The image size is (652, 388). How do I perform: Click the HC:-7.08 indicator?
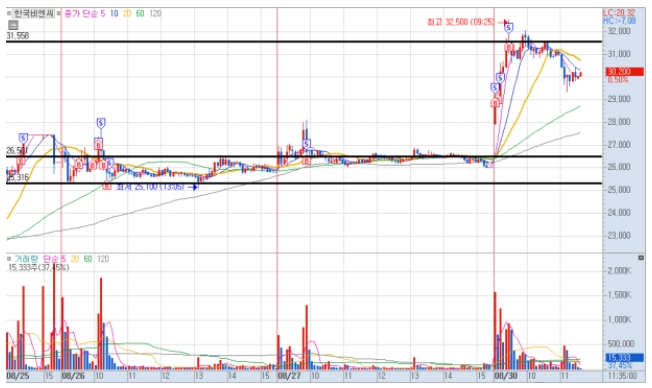(620, 20)
